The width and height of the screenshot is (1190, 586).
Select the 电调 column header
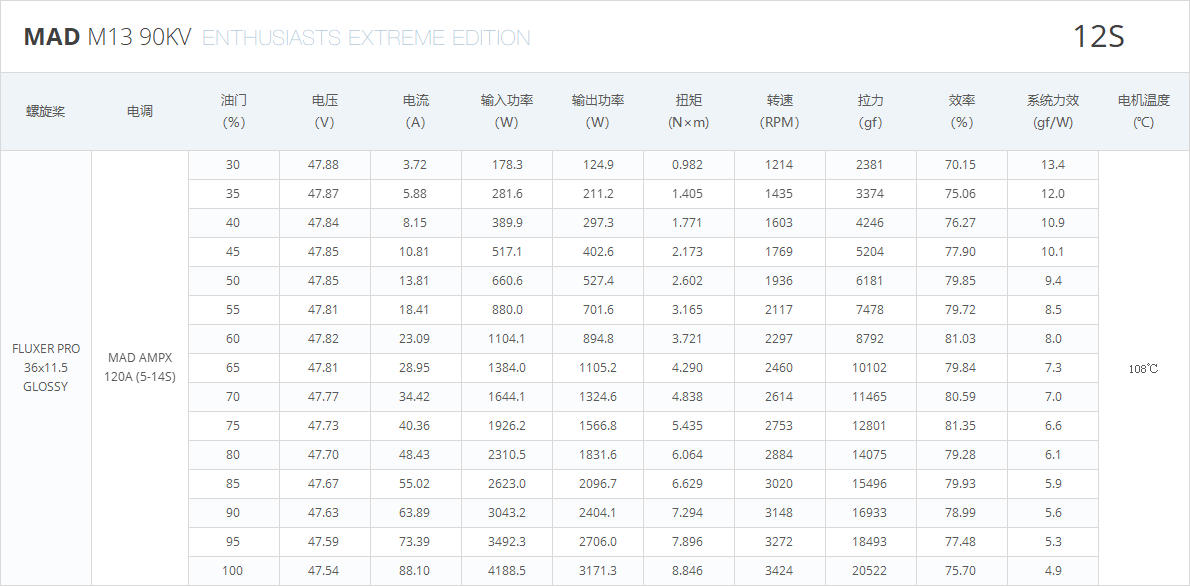tap(140, 112)
